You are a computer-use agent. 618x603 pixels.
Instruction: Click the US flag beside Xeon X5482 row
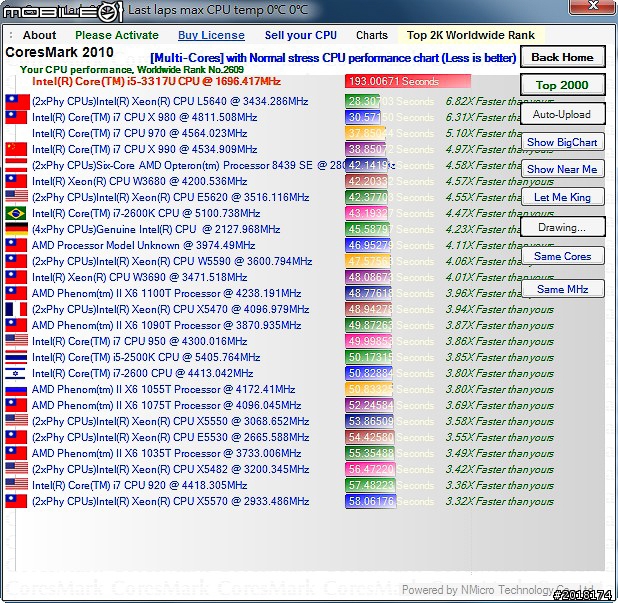tap(16, 469)
